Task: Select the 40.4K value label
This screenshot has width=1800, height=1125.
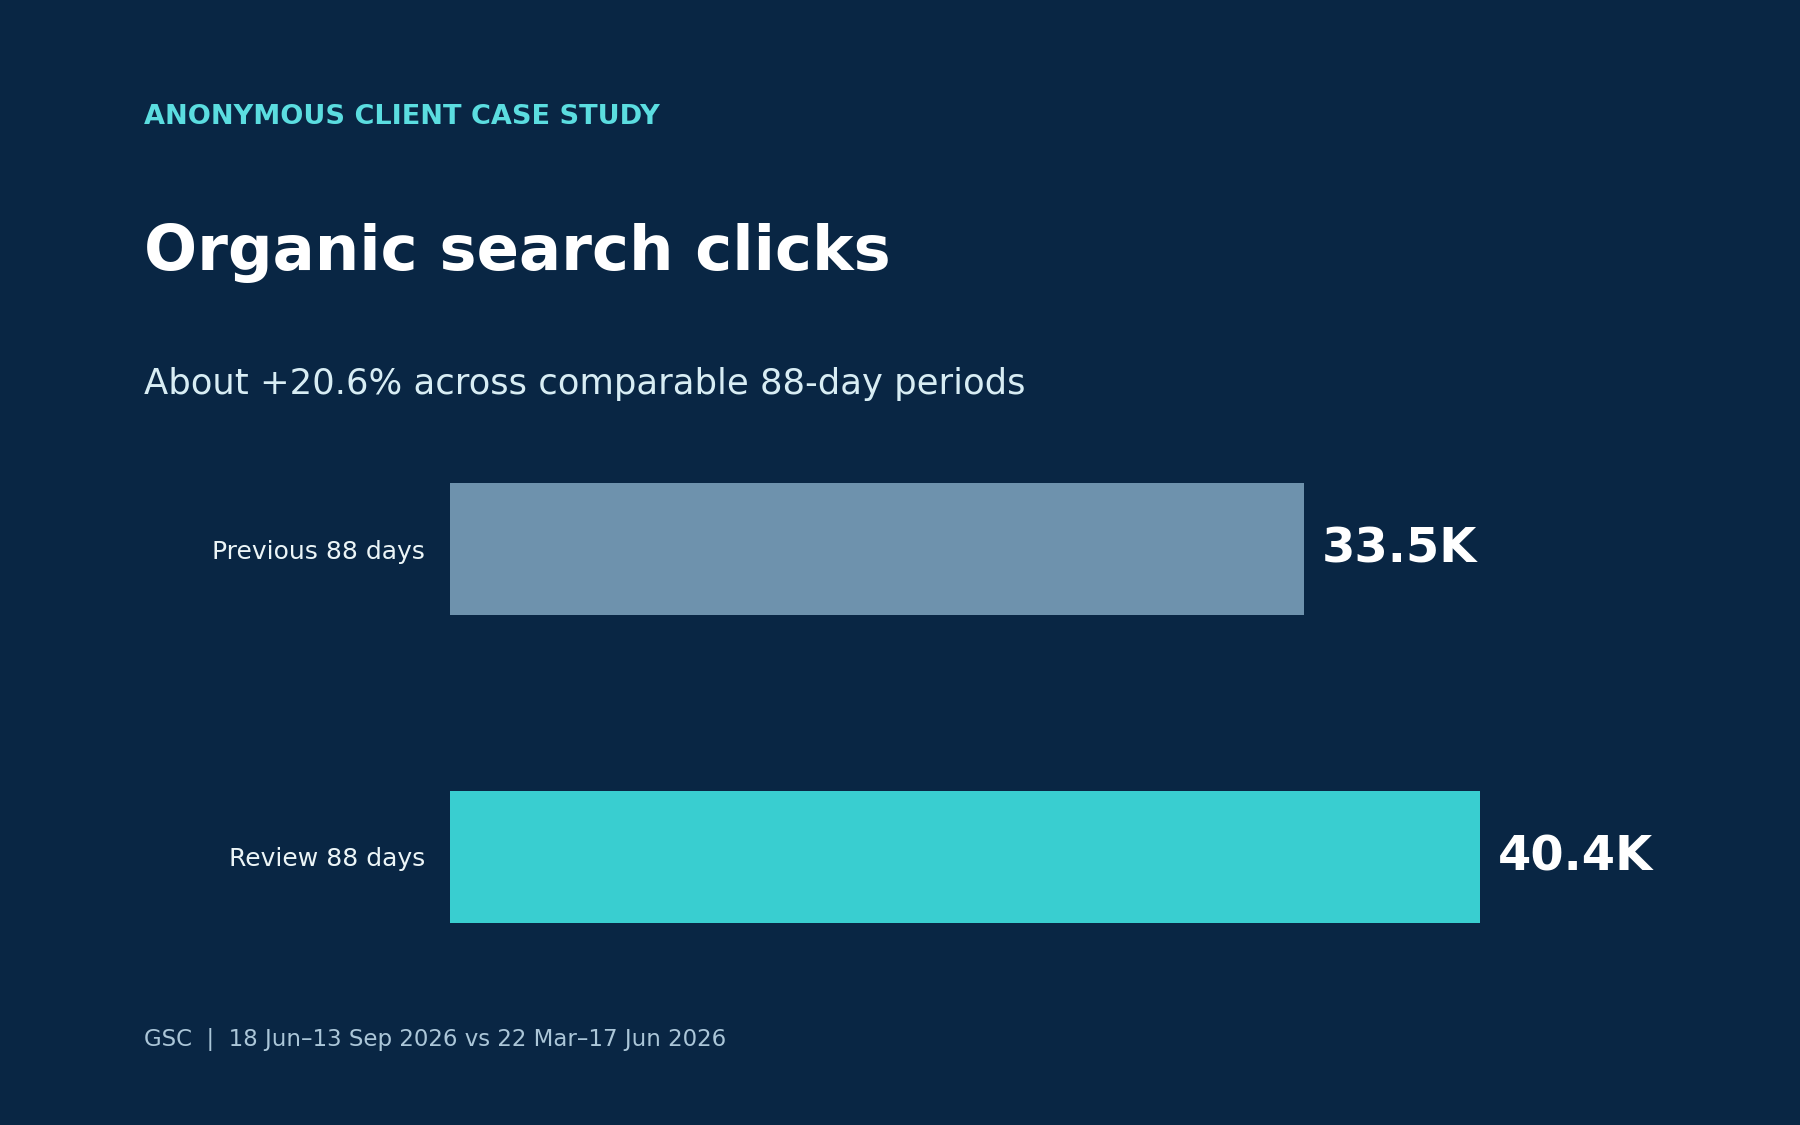Action: coord(1575,856)
